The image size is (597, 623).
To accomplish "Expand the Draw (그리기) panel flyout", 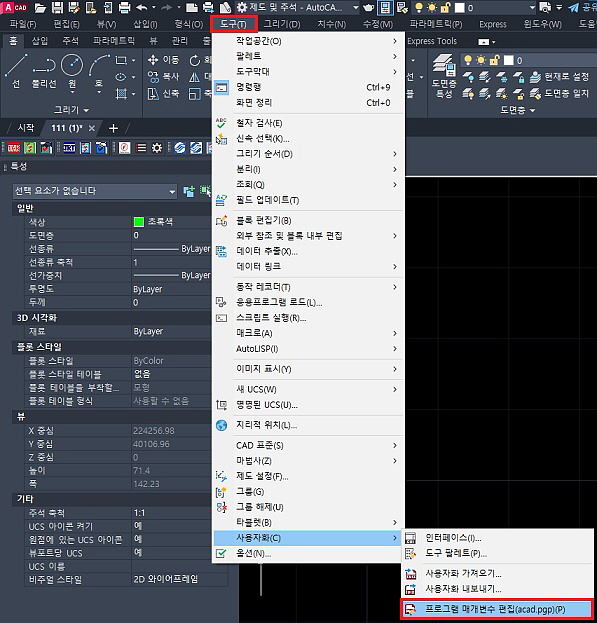I will [71, 110].
